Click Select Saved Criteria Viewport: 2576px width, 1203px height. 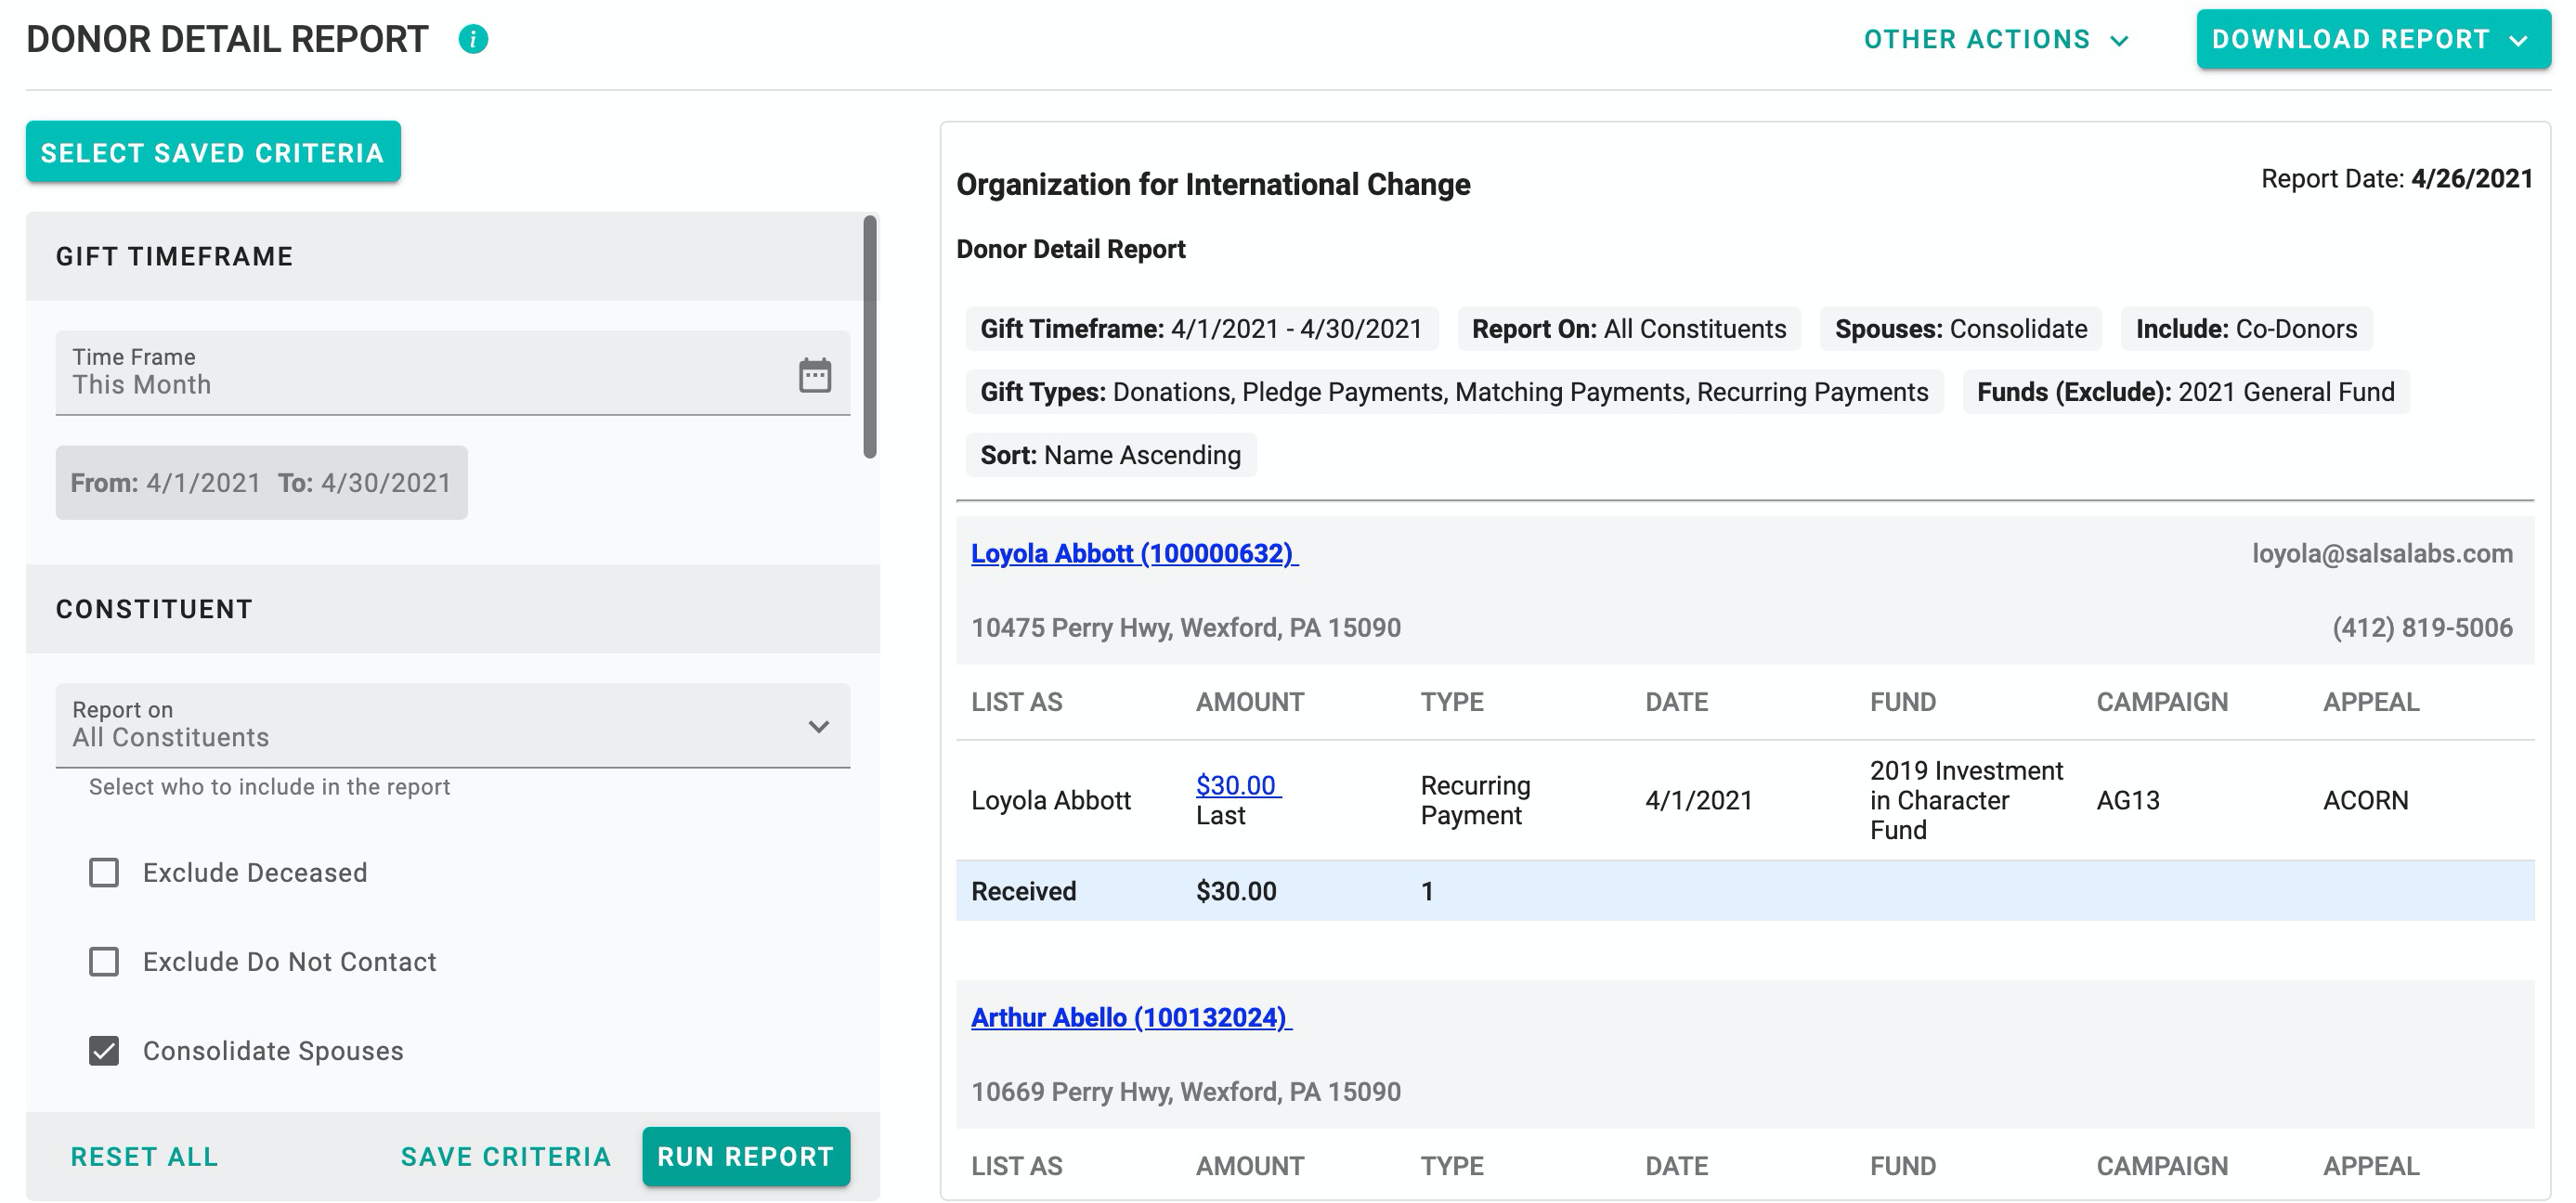(212, 152)
